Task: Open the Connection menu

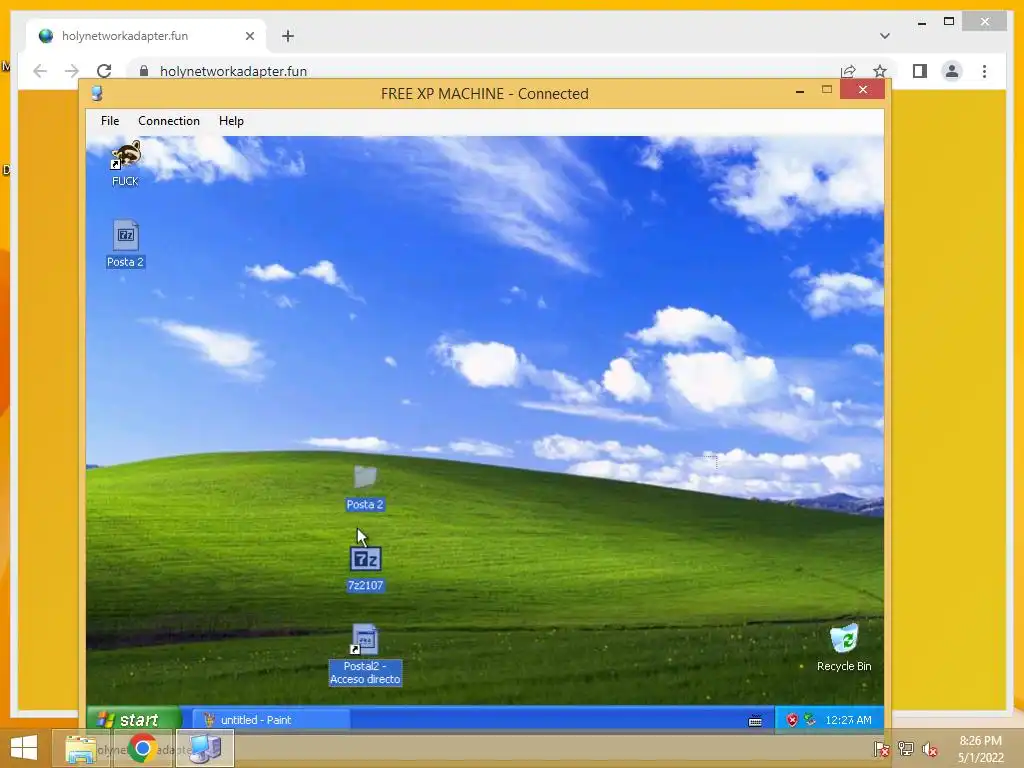Action: 168,121
